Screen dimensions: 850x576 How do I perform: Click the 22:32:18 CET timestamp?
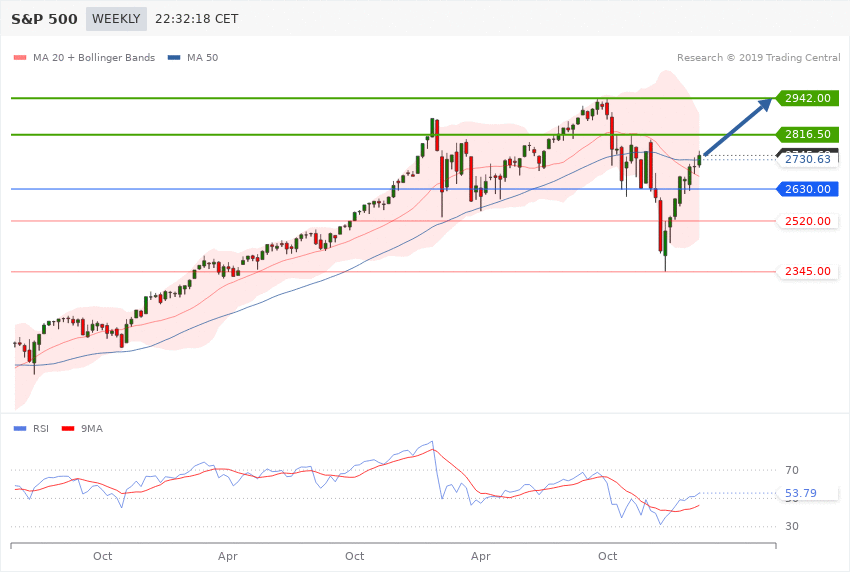click(x=196, y=19)
